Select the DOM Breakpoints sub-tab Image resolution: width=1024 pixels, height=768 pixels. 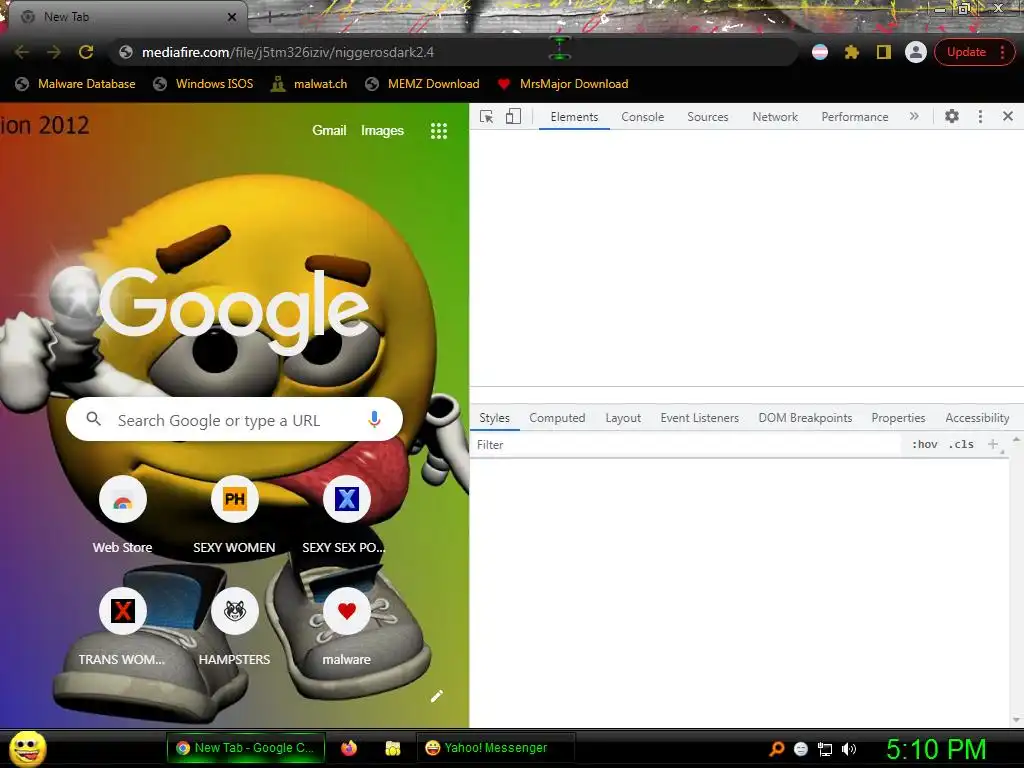[x=805, y=417]
